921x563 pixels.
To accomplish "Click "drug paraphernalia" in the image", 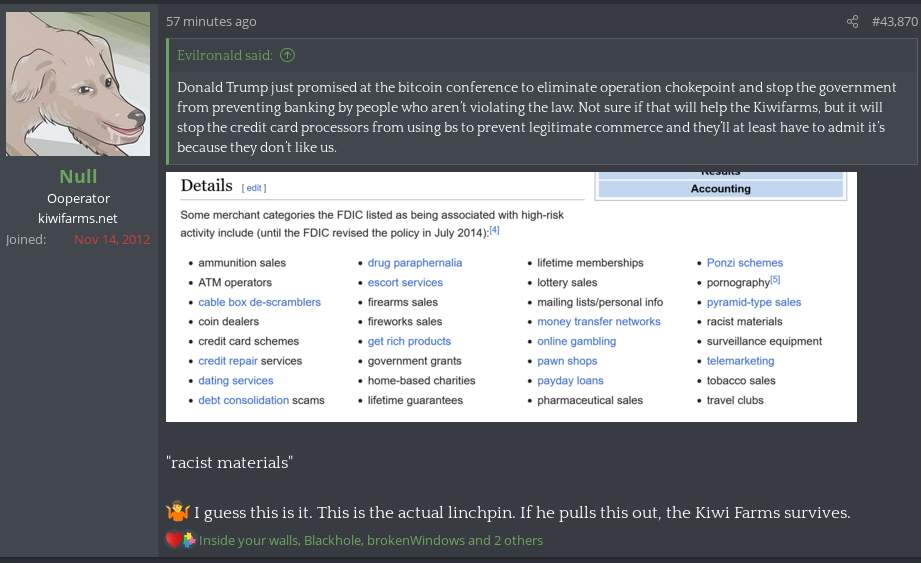I will (415, 263).
